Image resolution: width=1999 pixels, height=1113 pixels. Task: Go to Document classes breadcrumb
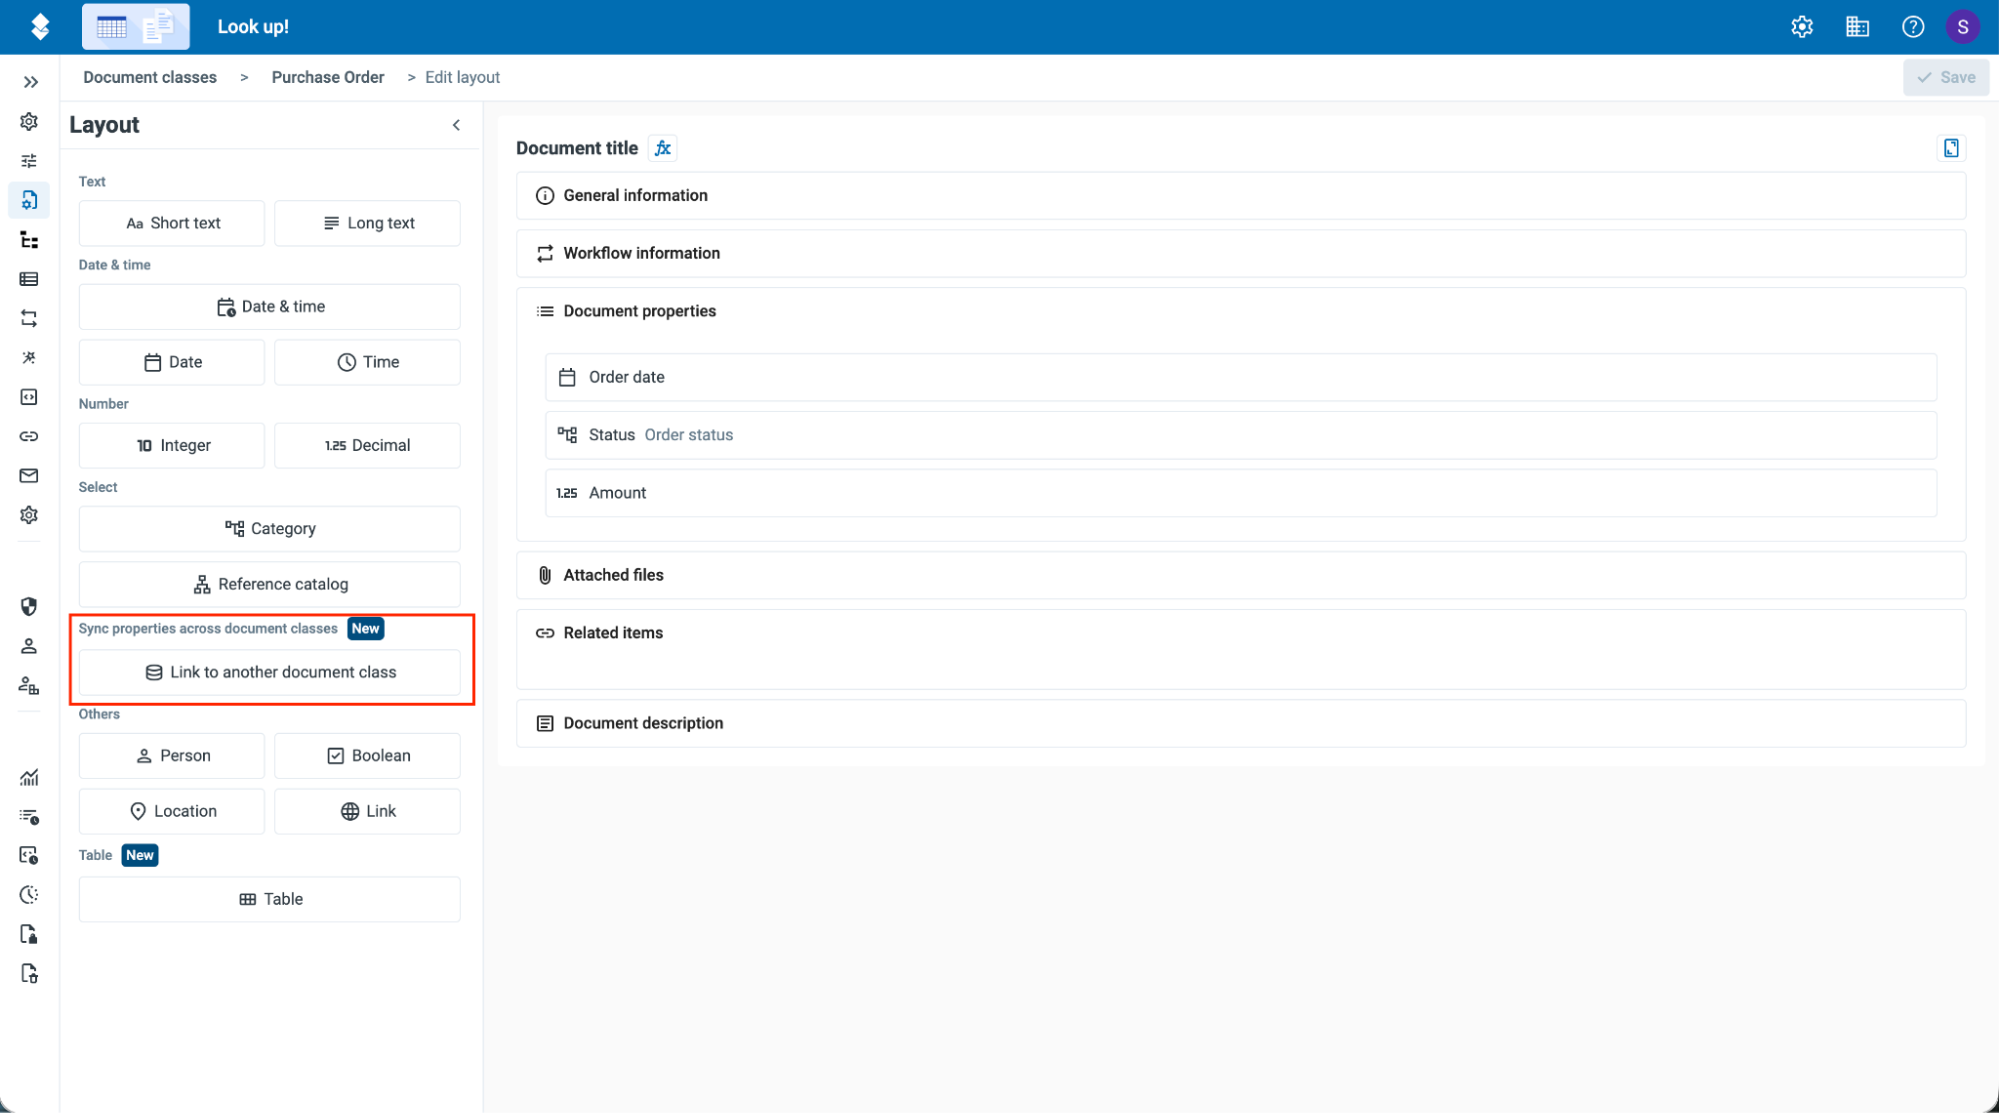150,77
